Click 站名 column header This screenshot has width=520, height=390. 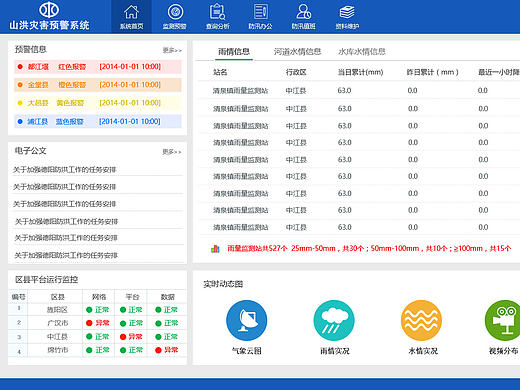[x=220, y=72]
